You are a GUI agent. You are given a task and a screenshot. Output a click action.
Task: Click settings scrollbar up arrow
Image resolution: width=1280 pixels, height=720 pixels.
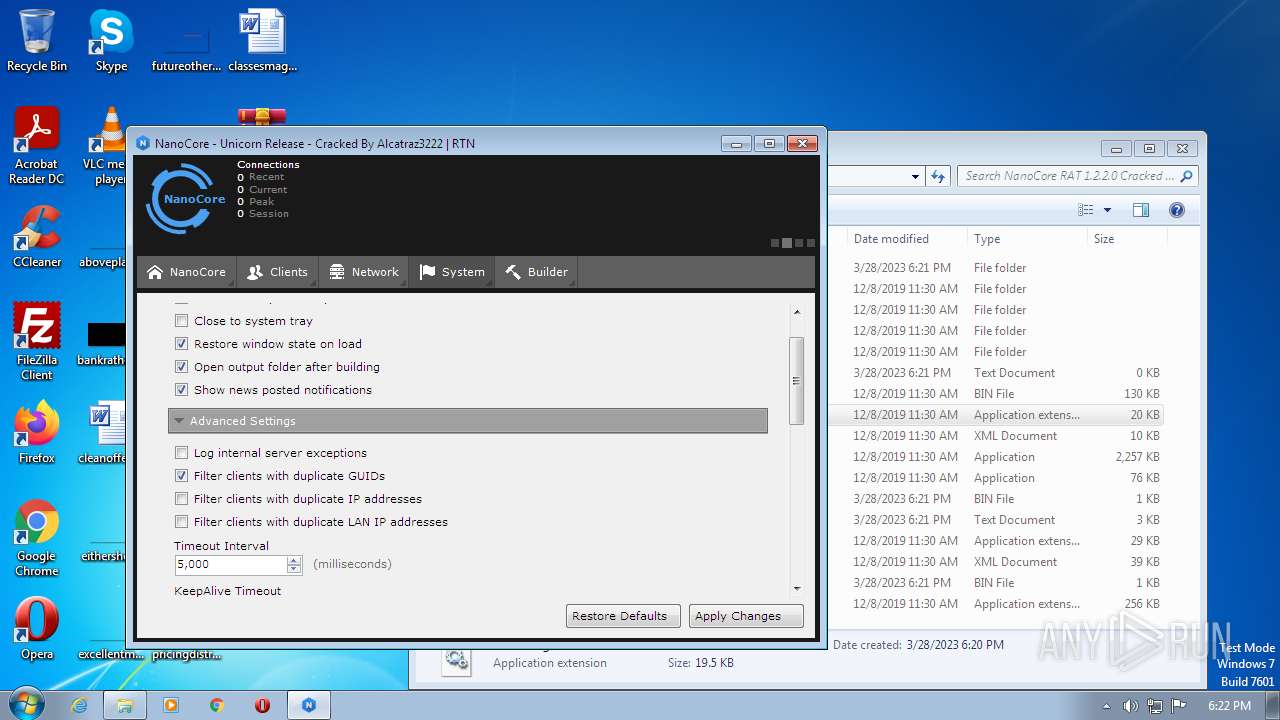tap(797, 312)
